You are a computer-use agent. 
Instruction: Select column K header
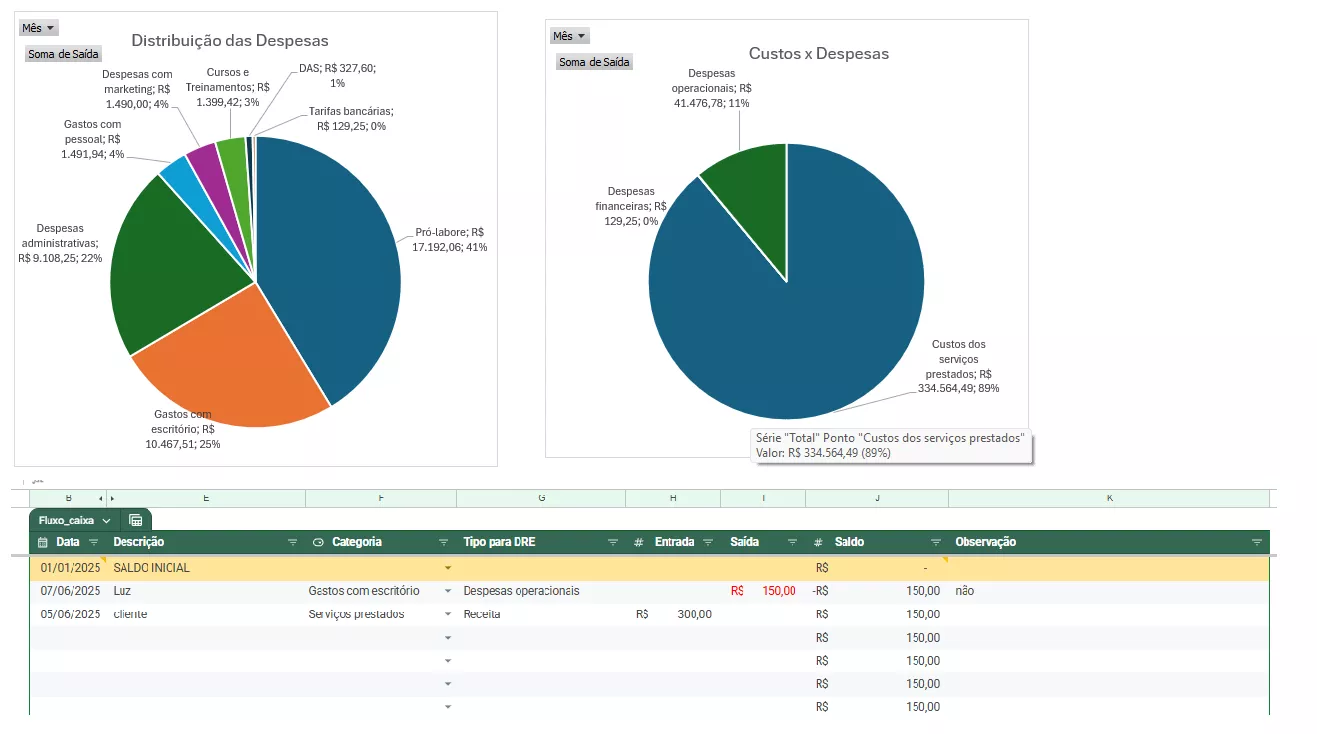pos(1109,498)
